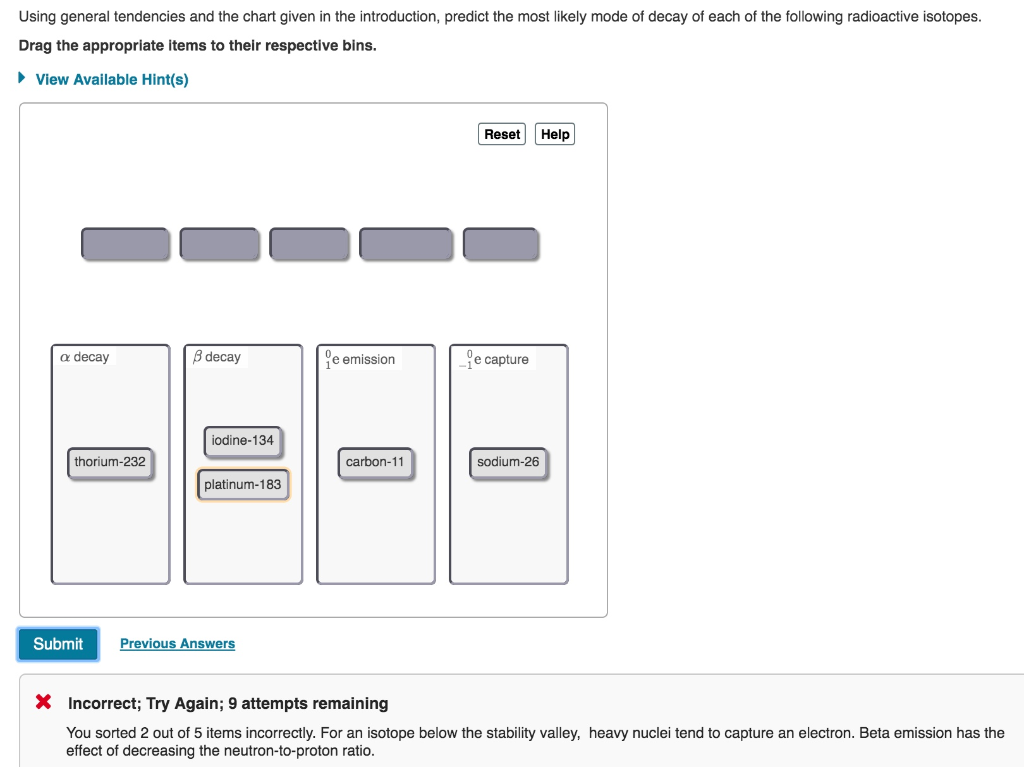Click the alpha decay bin header
1024x767 pixels.
coord(83,357)
